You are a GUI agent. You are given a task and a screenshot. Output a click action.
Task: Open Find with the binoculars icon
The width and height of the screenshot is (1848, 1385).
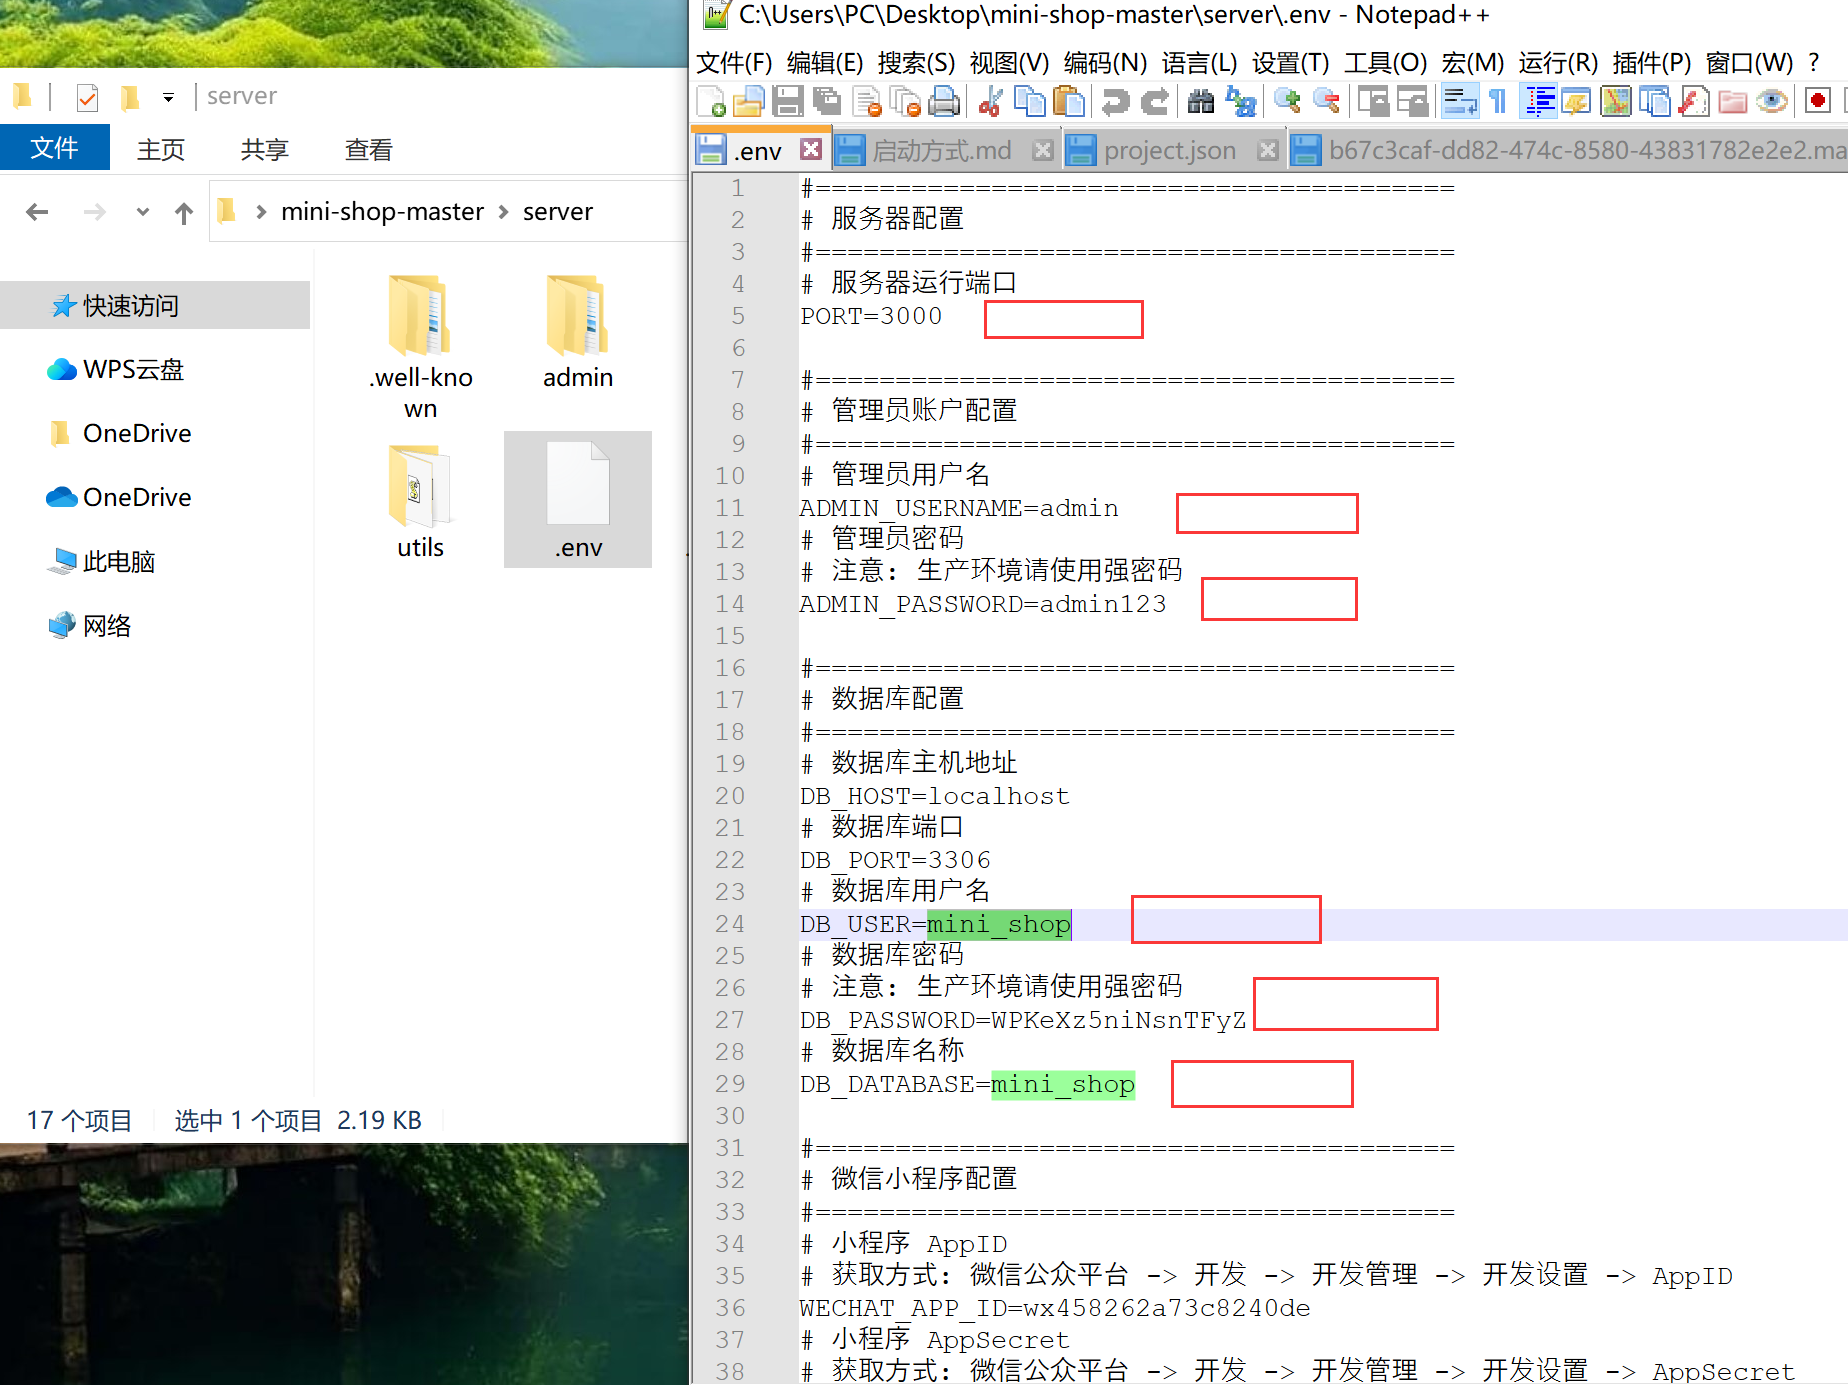point(1201,102)
